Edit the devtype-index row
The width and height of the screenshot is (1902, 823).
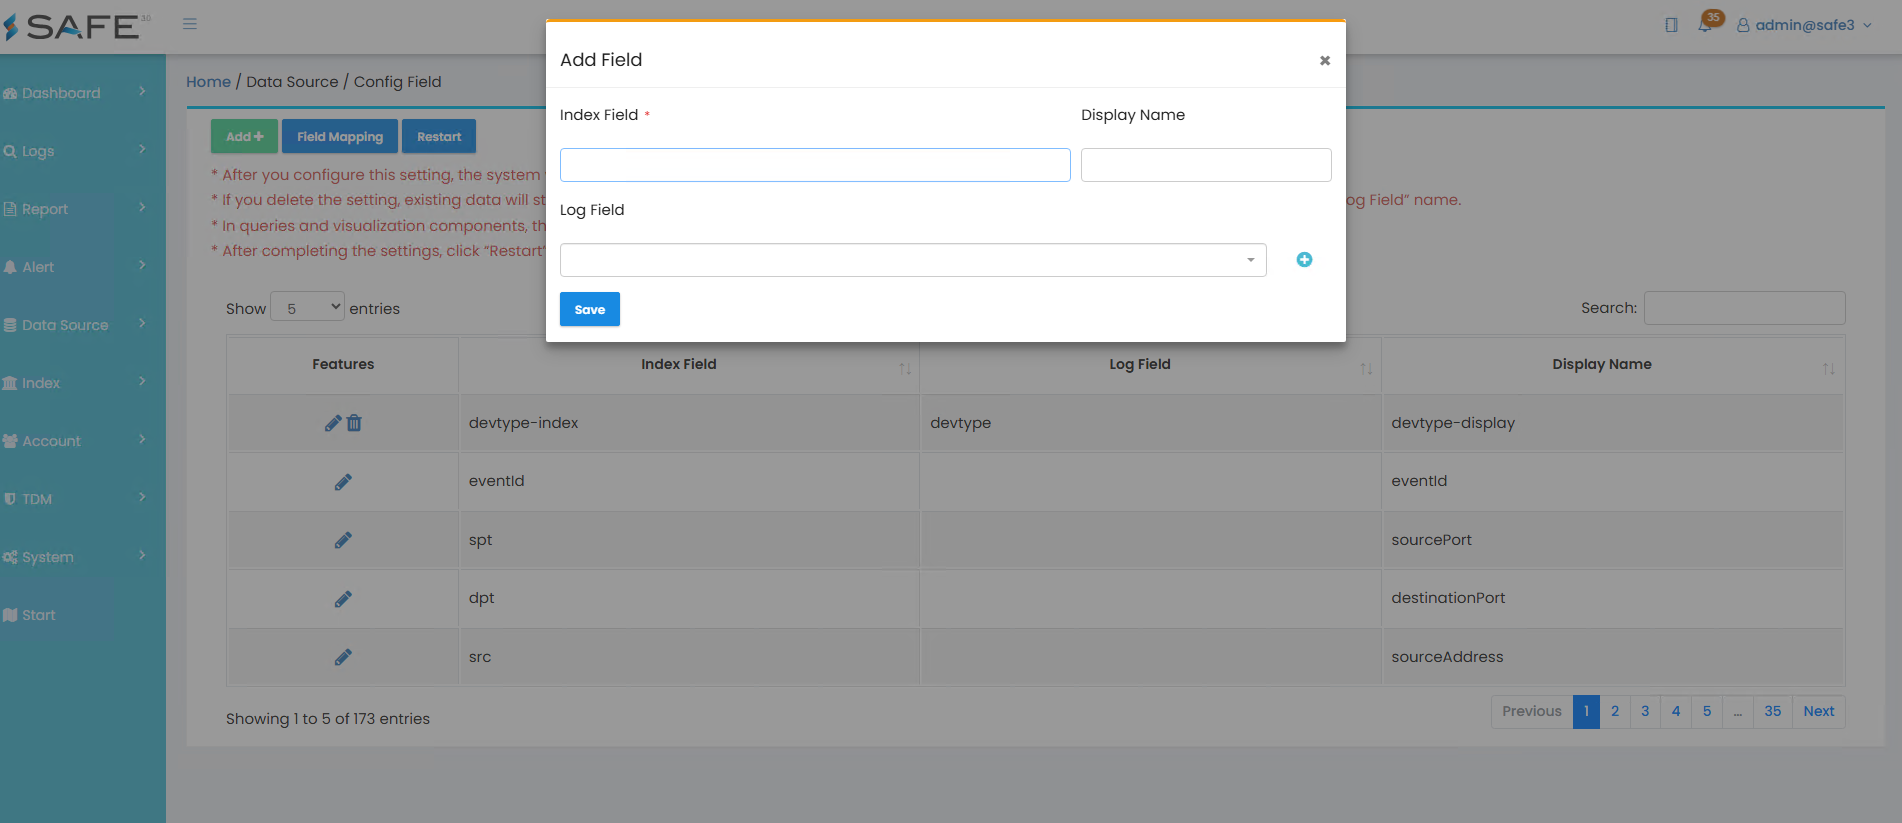pos(333,423)
